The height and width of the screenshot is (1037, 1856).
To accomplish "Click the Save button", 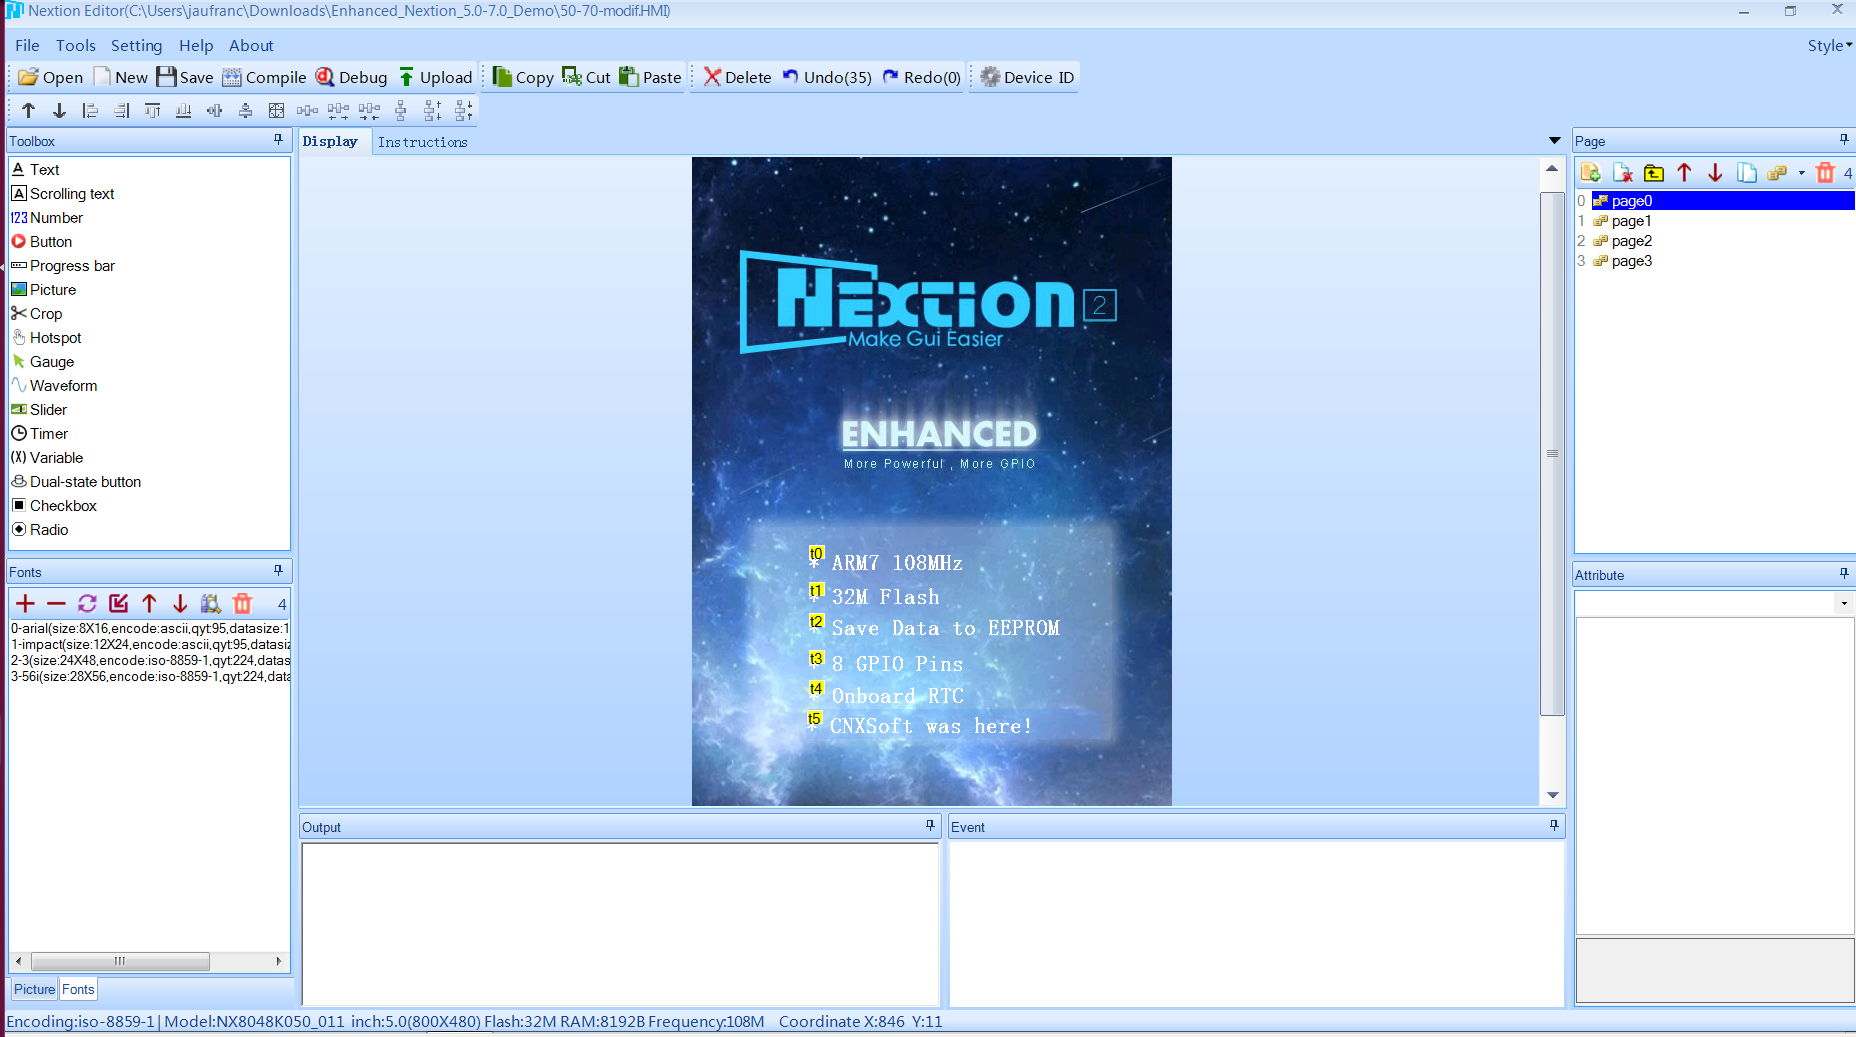I will [x=185, y=77].
